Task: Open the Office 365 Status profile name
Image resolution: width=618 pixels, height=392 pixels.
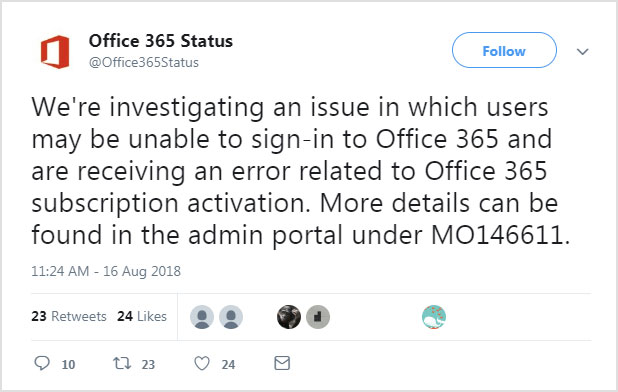Action: [x=160, y=41]
